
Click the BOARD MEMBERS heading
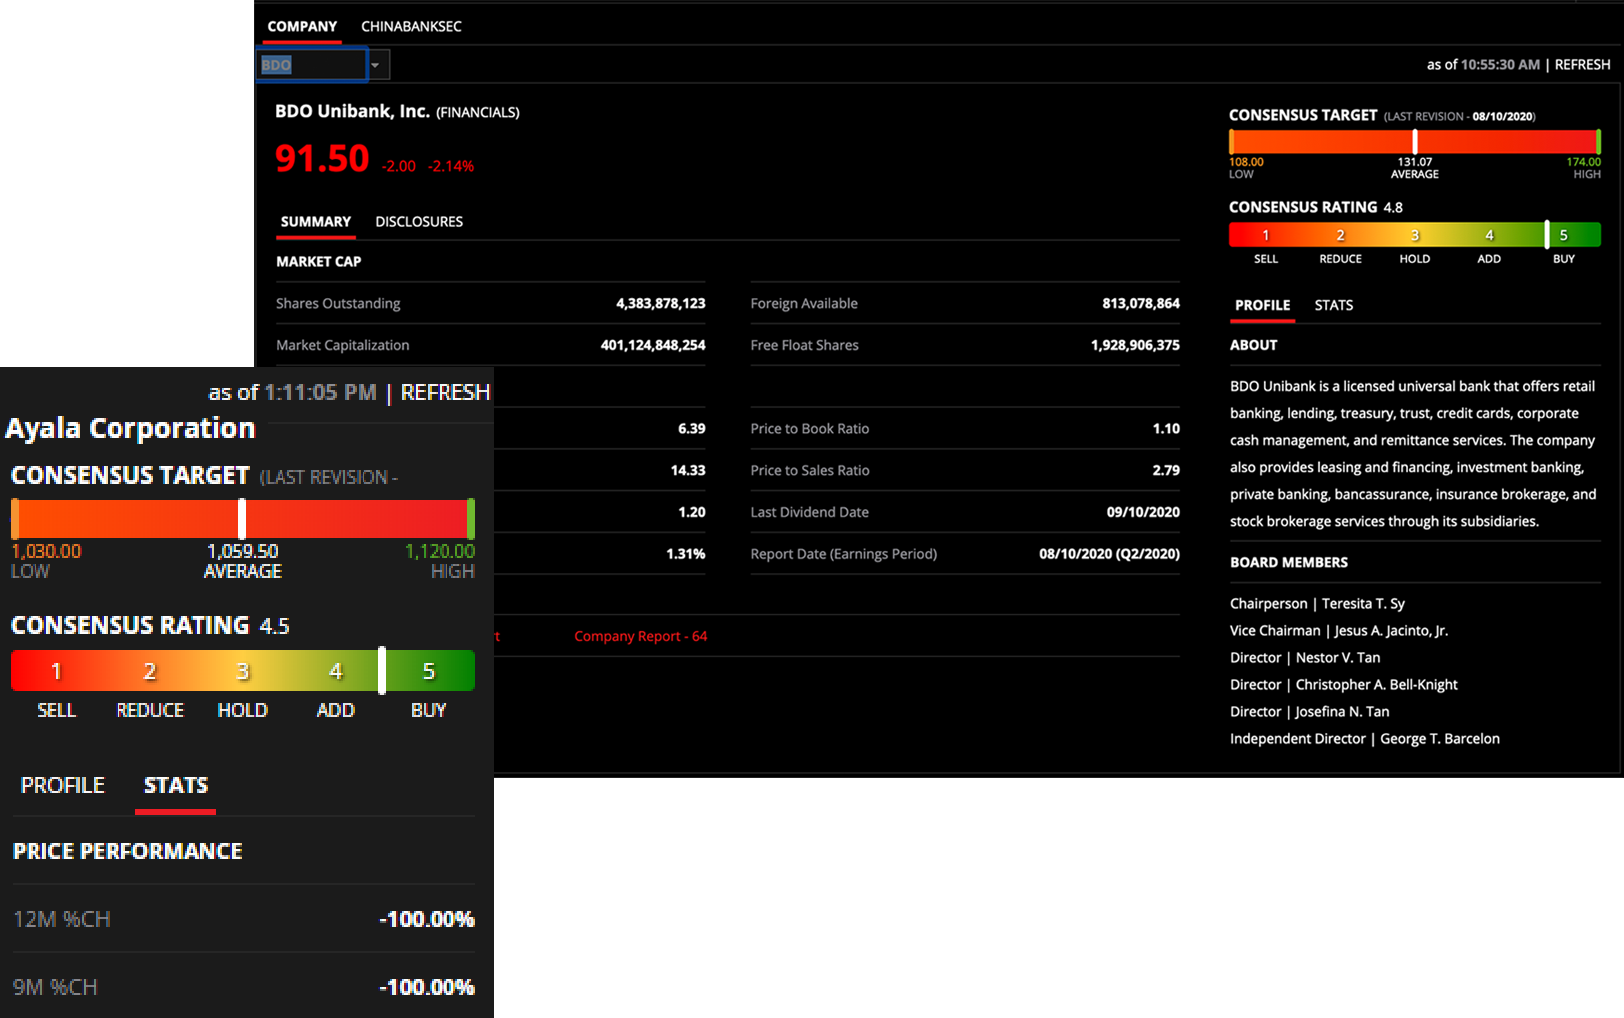(1289, 562)
